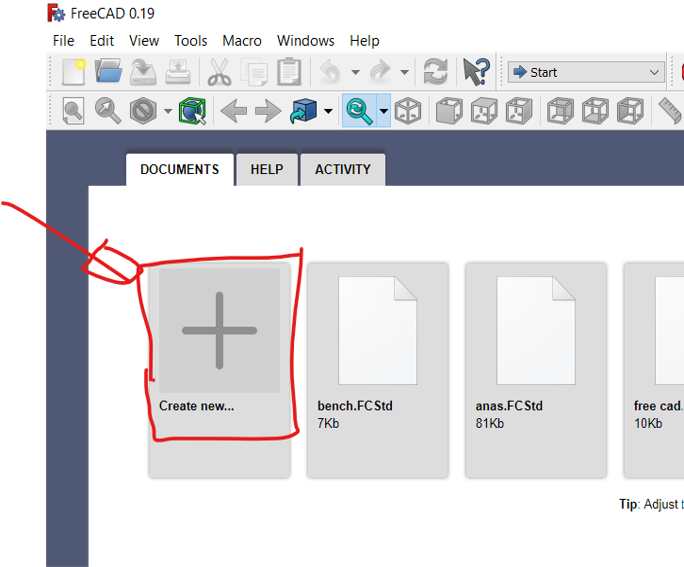
Task: Click the Open file folder icon
Action: coord(109,72)
